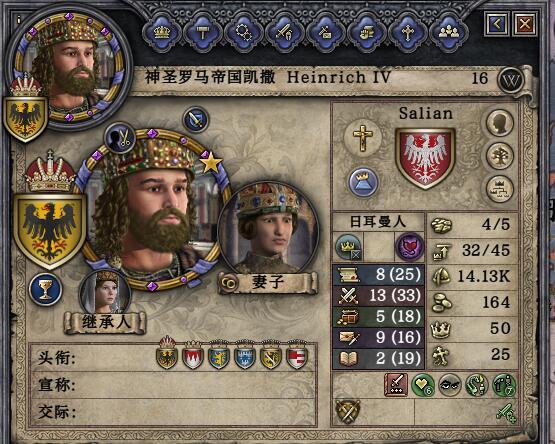Open the dynasty silhouette portrait icon
Screen dimensions: 555x444
click(x=499, y=123)
